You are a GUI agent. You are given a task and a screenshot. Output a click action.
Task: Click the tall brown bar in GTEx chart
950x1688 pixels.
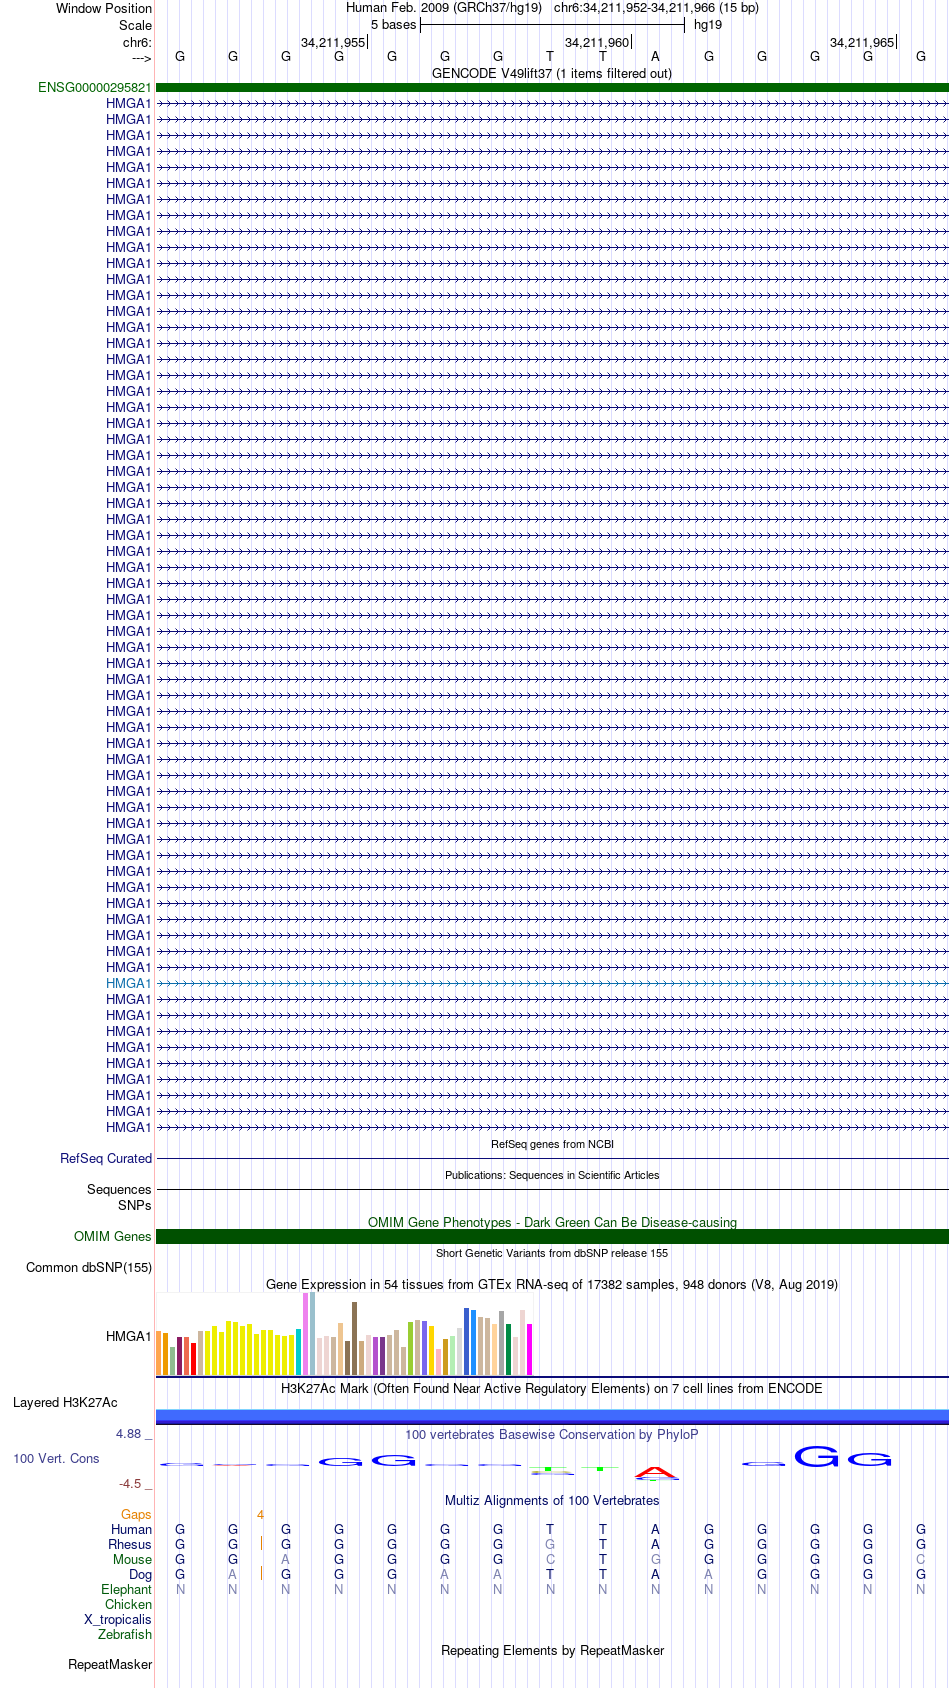[354, 1339]
